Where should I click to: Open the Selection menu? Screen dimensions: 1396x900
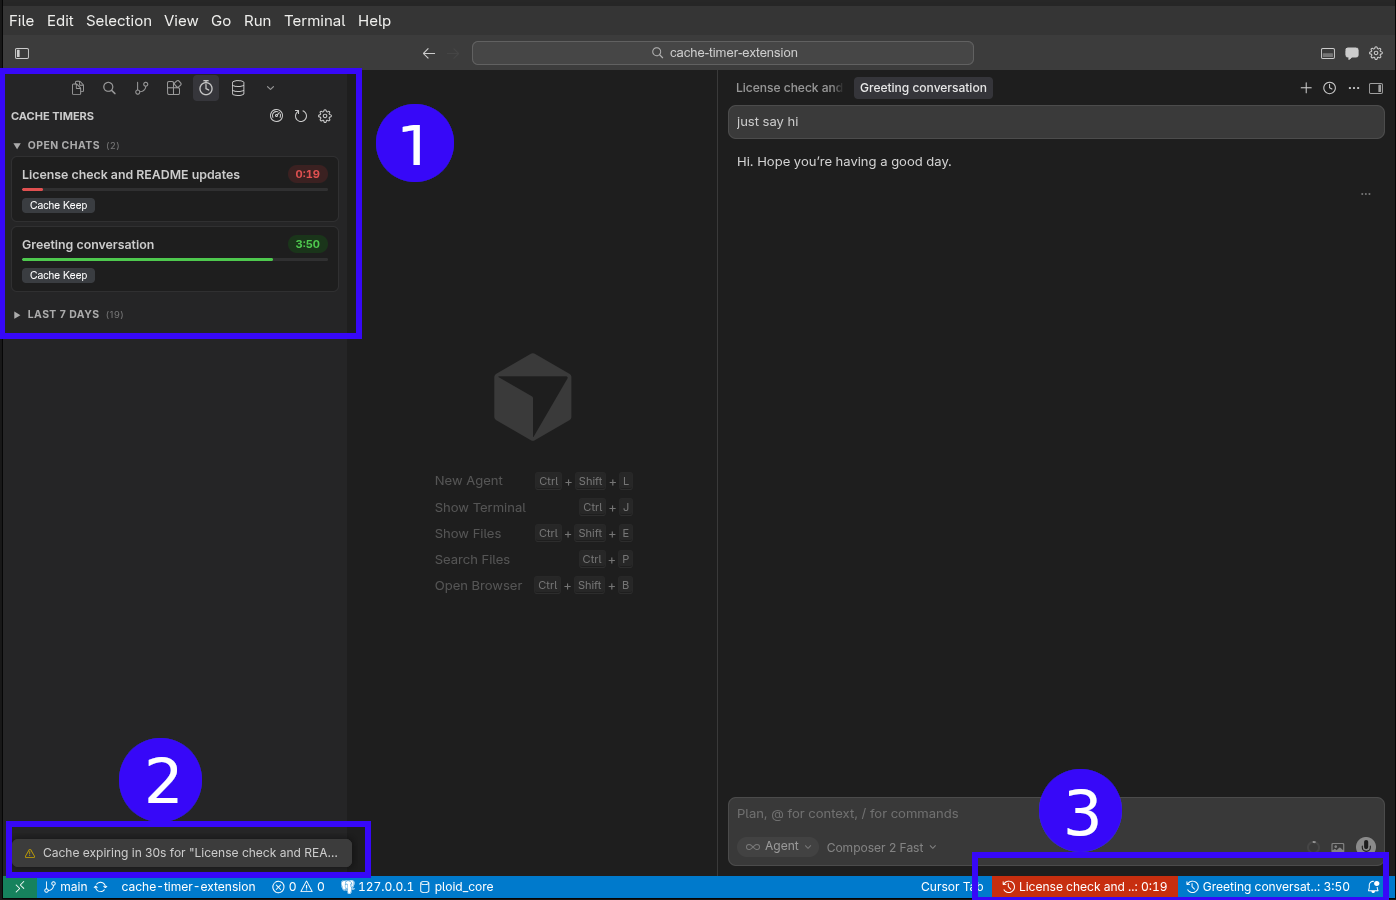coord(119,20)
